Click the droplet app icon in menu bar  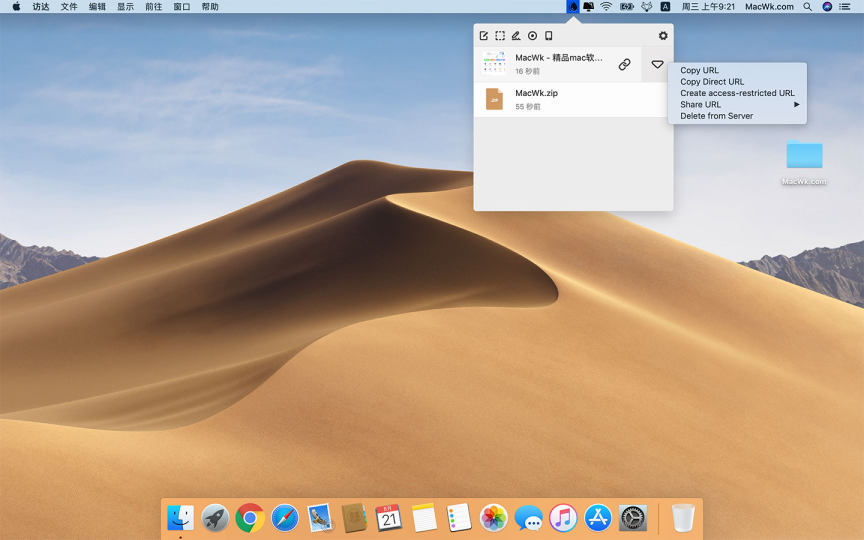[x=573, y=7]
